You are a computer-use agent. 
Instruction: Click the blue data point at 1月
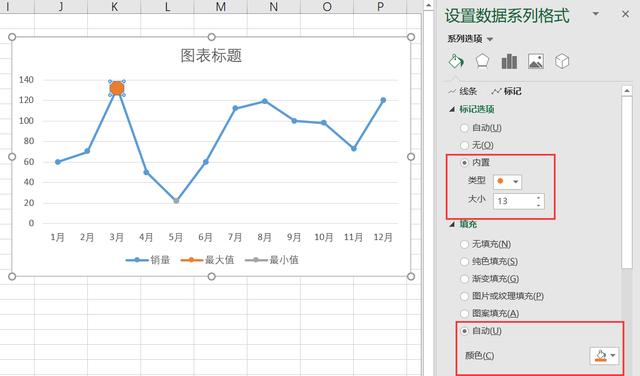(x=58, y=162)
